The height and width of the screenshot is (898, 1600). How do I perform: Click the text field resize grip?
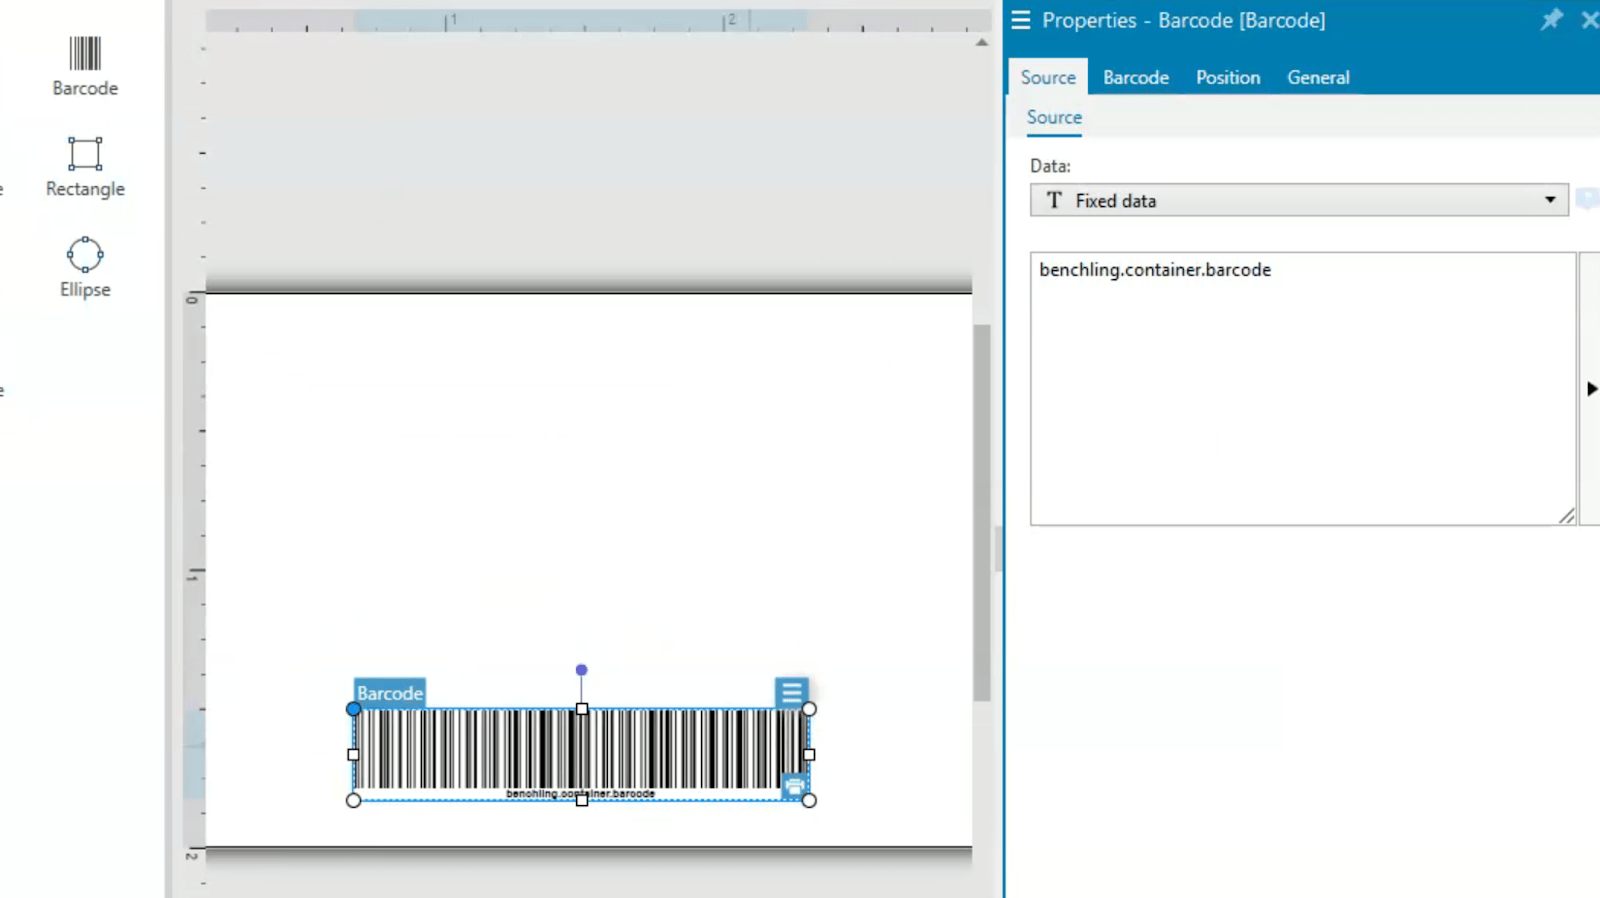[1566, 516]
